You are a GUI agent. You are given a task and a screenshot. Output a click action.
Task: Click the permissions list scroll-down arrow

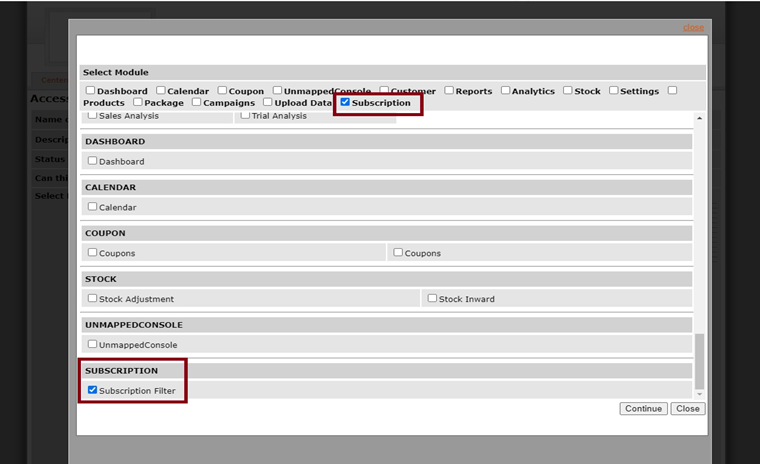(699, 394)
